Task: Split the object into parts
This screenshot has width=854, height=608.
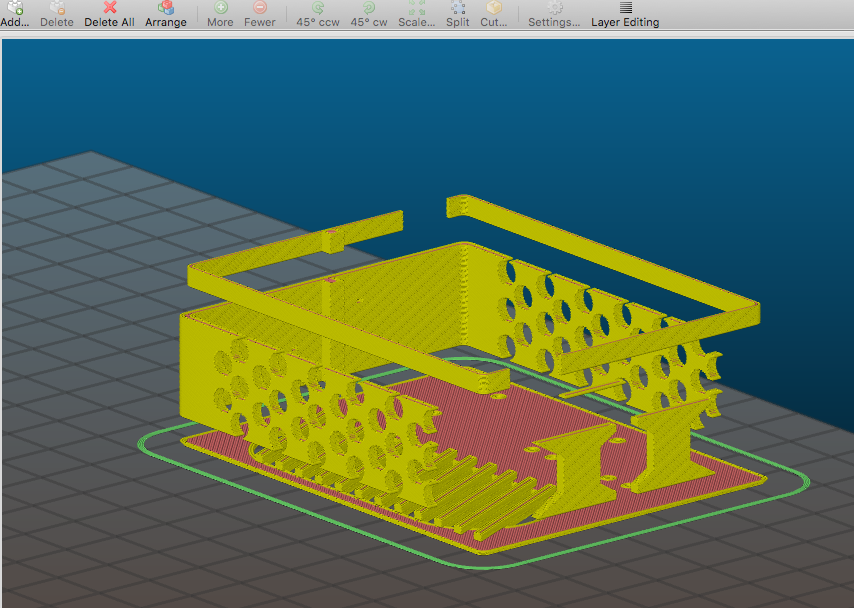Action: tap(458, 14)
